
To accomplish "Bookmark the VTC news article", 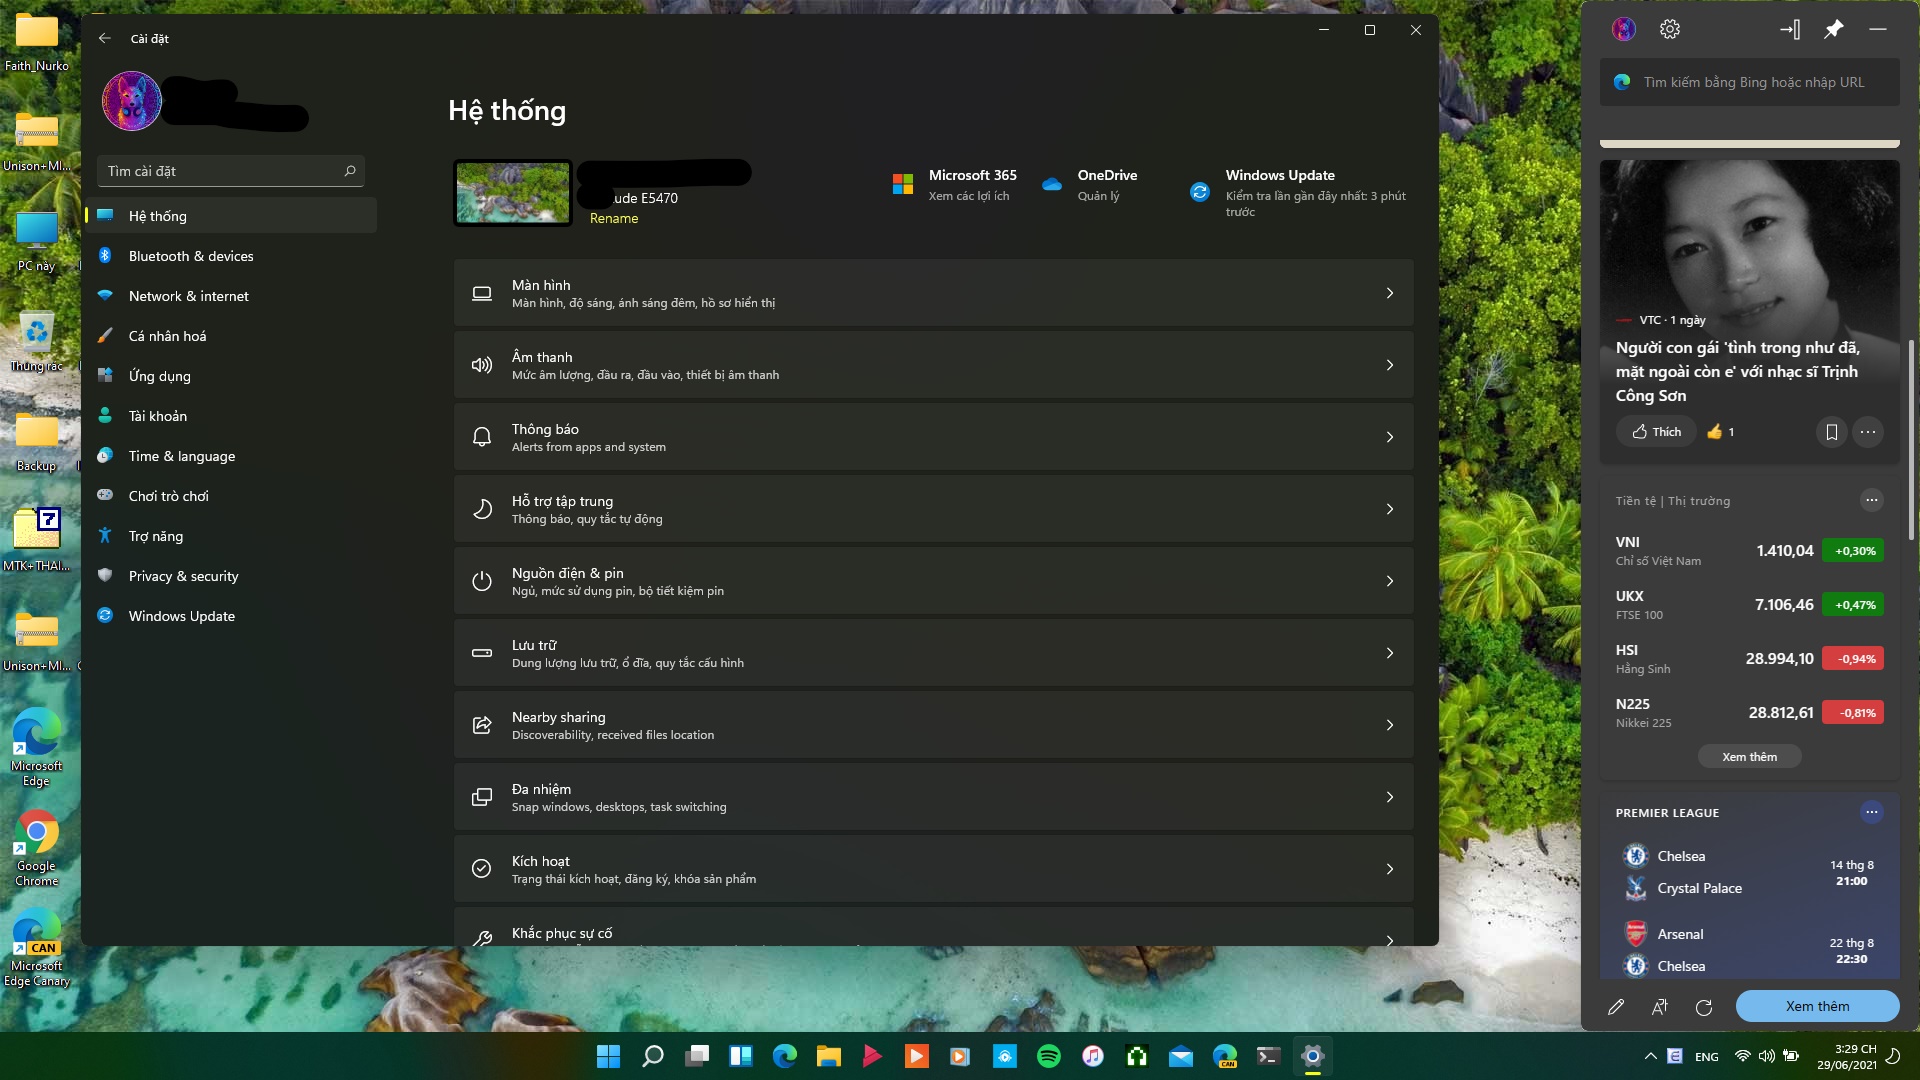I will click(x=1831, y=432).
